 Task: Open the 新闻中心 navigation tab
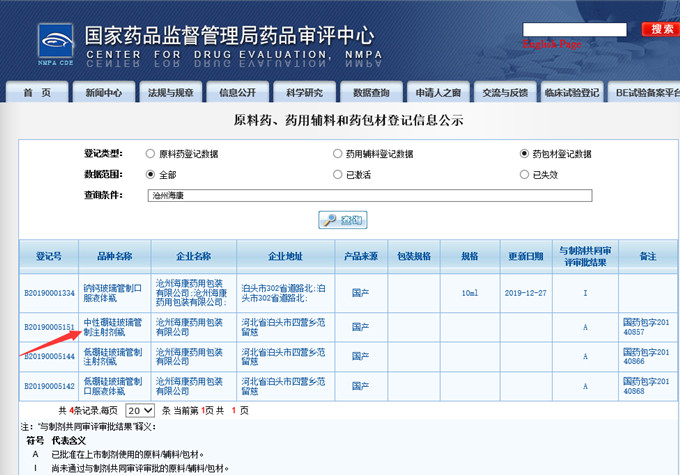pos(103,93)
